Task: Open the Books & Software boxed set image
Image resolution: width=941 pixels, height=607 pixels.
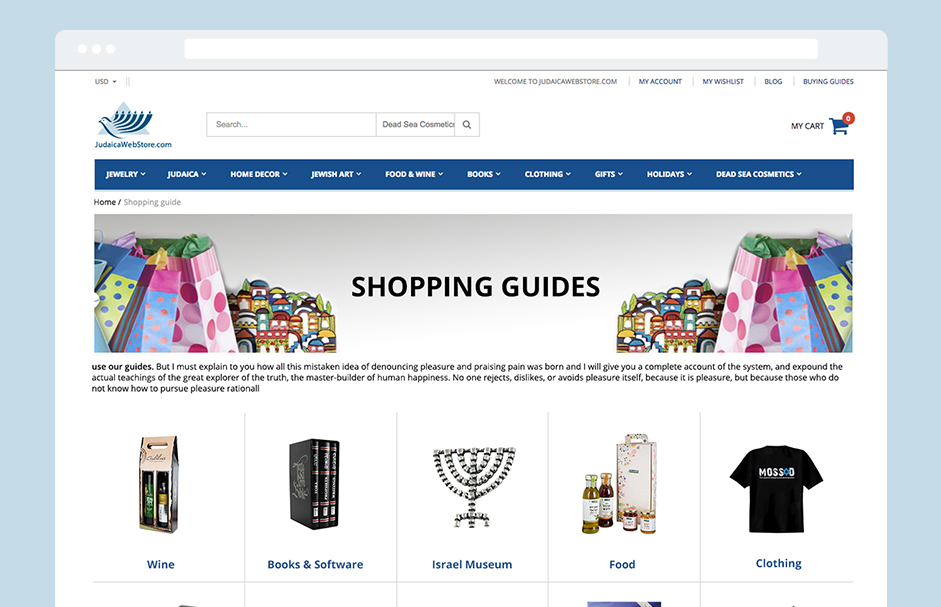Action: click(x=314, y=484)
